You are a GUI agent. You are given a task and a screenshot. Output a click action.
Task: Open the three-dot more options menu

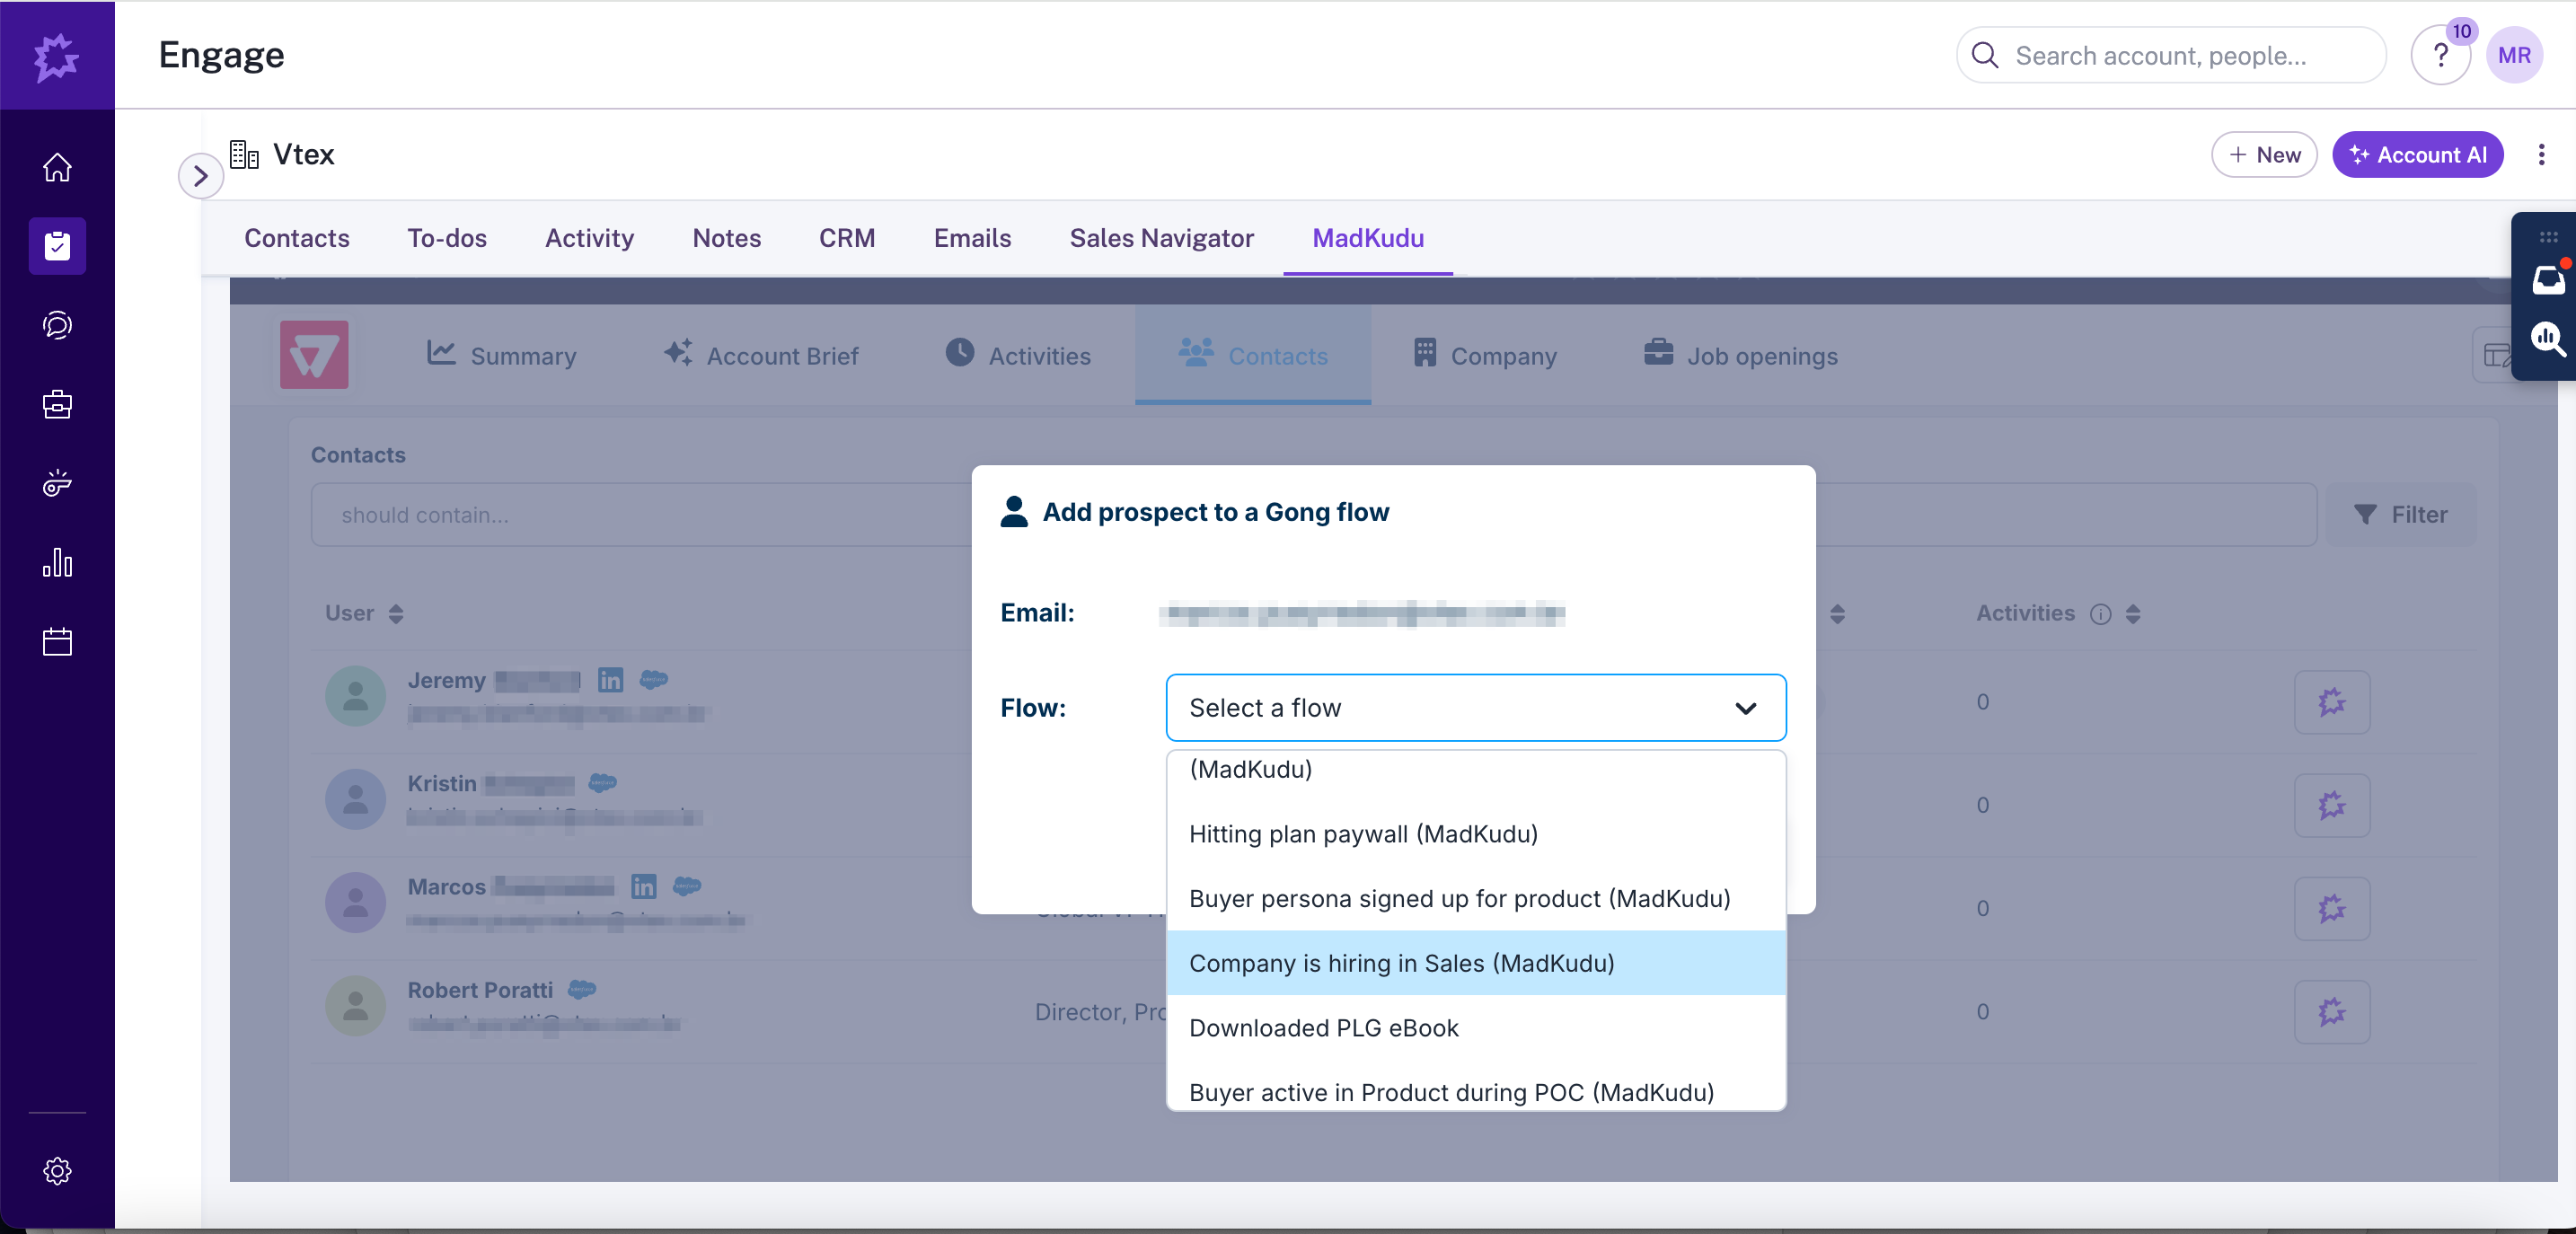point(2540,155)
